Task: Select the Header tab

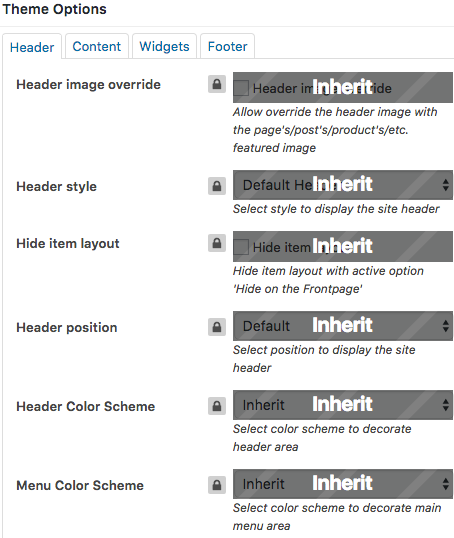Action: coord(32,47)
